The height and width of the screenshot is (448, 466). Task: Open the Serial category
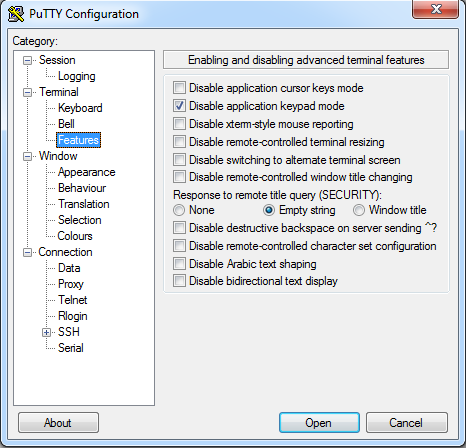[71, 348]
